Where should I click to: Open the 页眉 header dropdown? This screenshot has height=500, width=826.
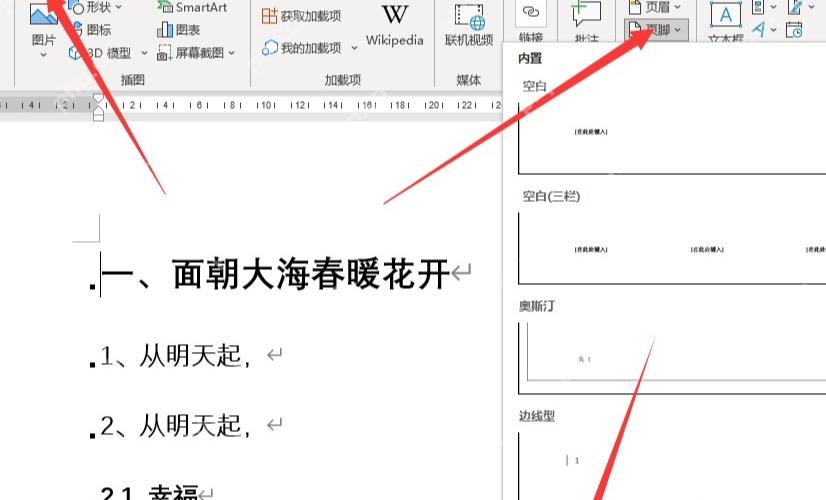654,7
